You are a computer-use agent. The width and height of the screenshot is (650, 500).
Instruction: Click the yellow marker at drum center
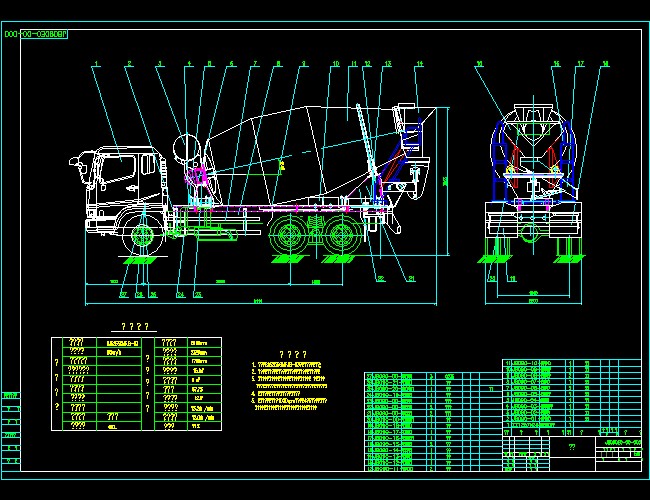[x=282, y=166]
